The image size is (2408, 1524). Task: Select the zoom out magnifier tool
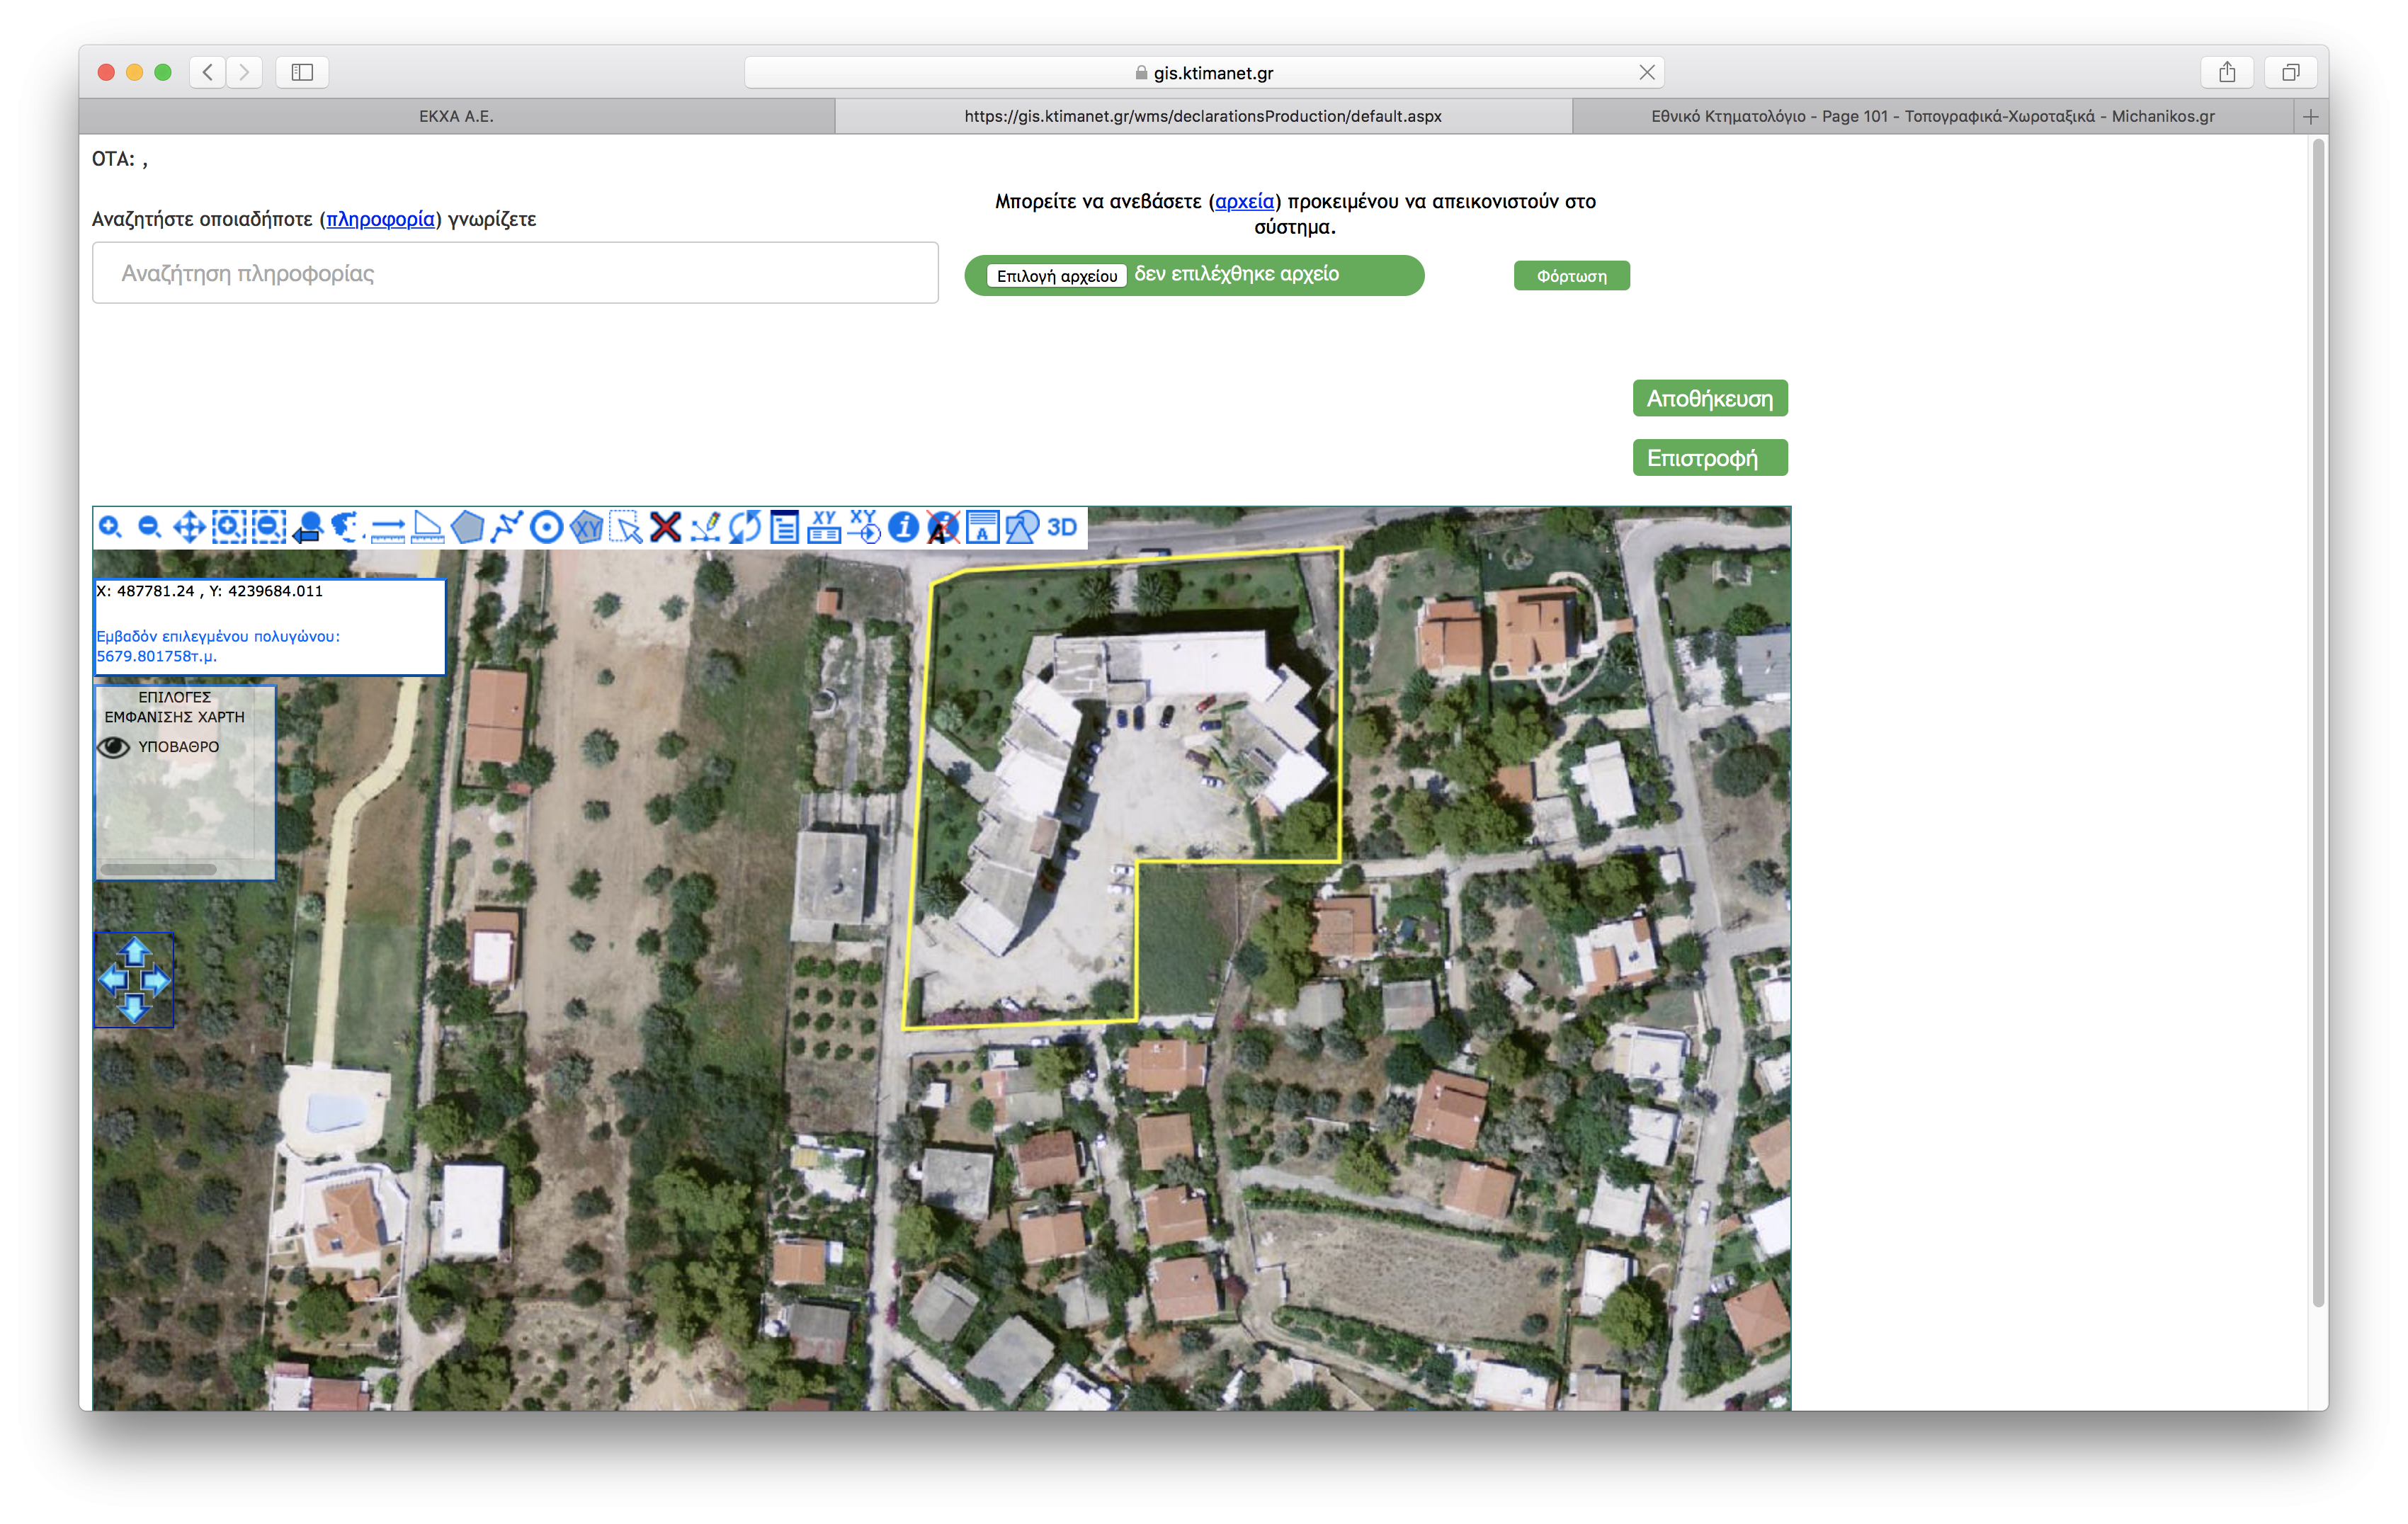pos(149,527)
